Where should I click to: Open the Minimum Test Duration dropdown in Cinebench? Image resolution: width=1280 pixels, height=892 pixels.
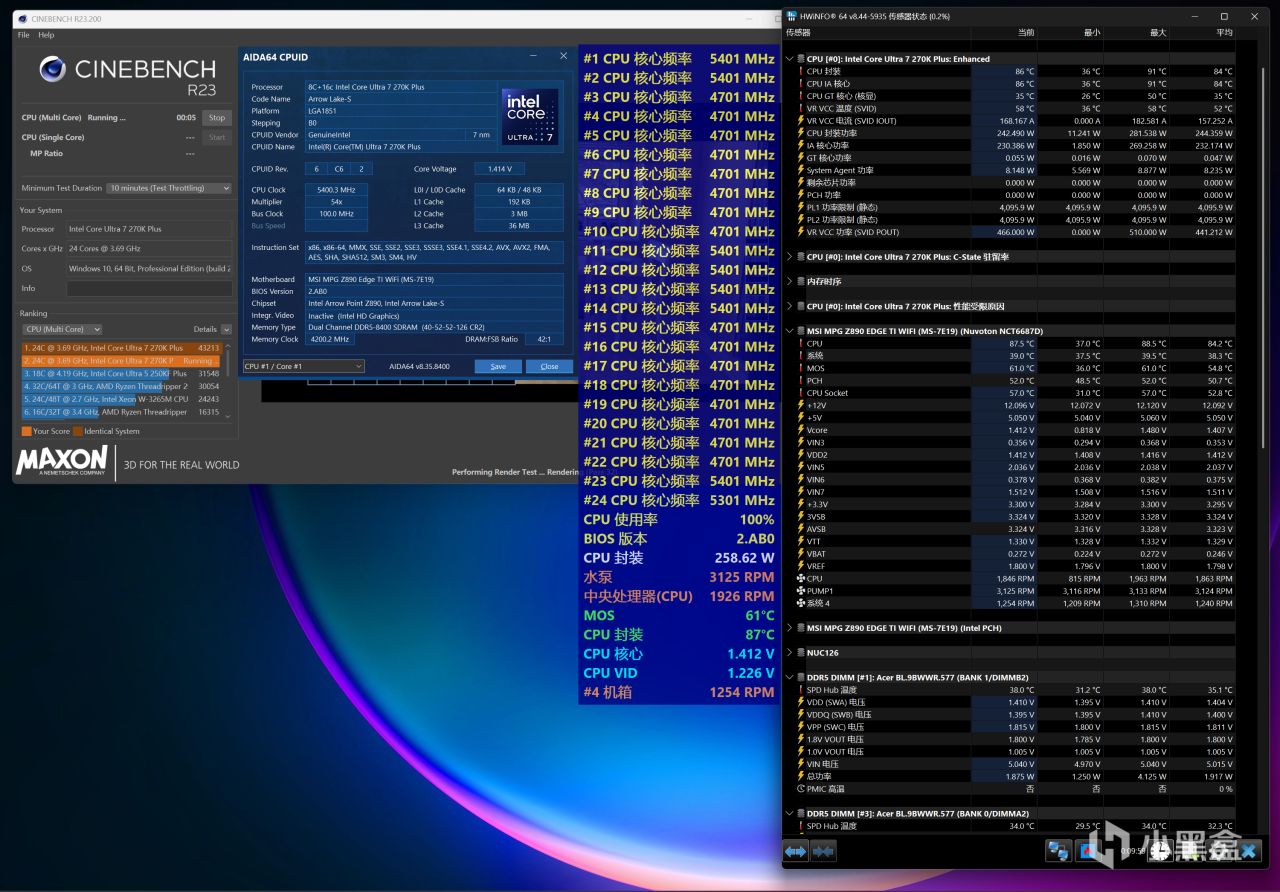point(170,188)
